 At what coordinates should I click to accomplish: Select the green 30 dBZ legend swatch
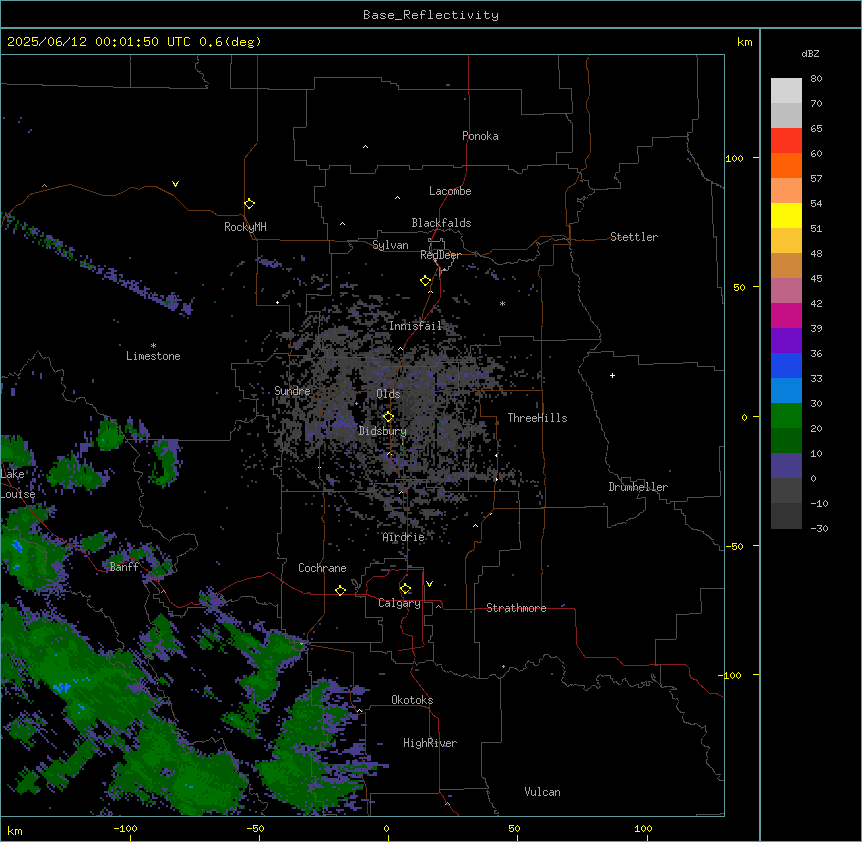coord(786,416)
